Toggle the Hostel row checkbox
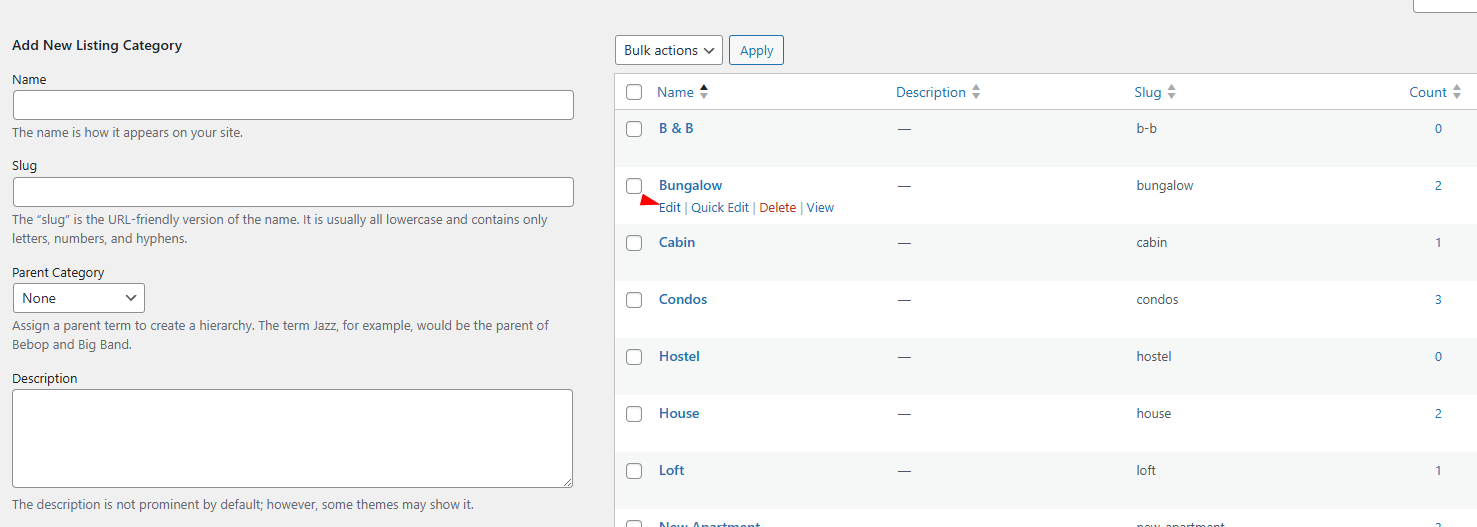The width and height of the screenshot is (1477, 527). [634, 357]
